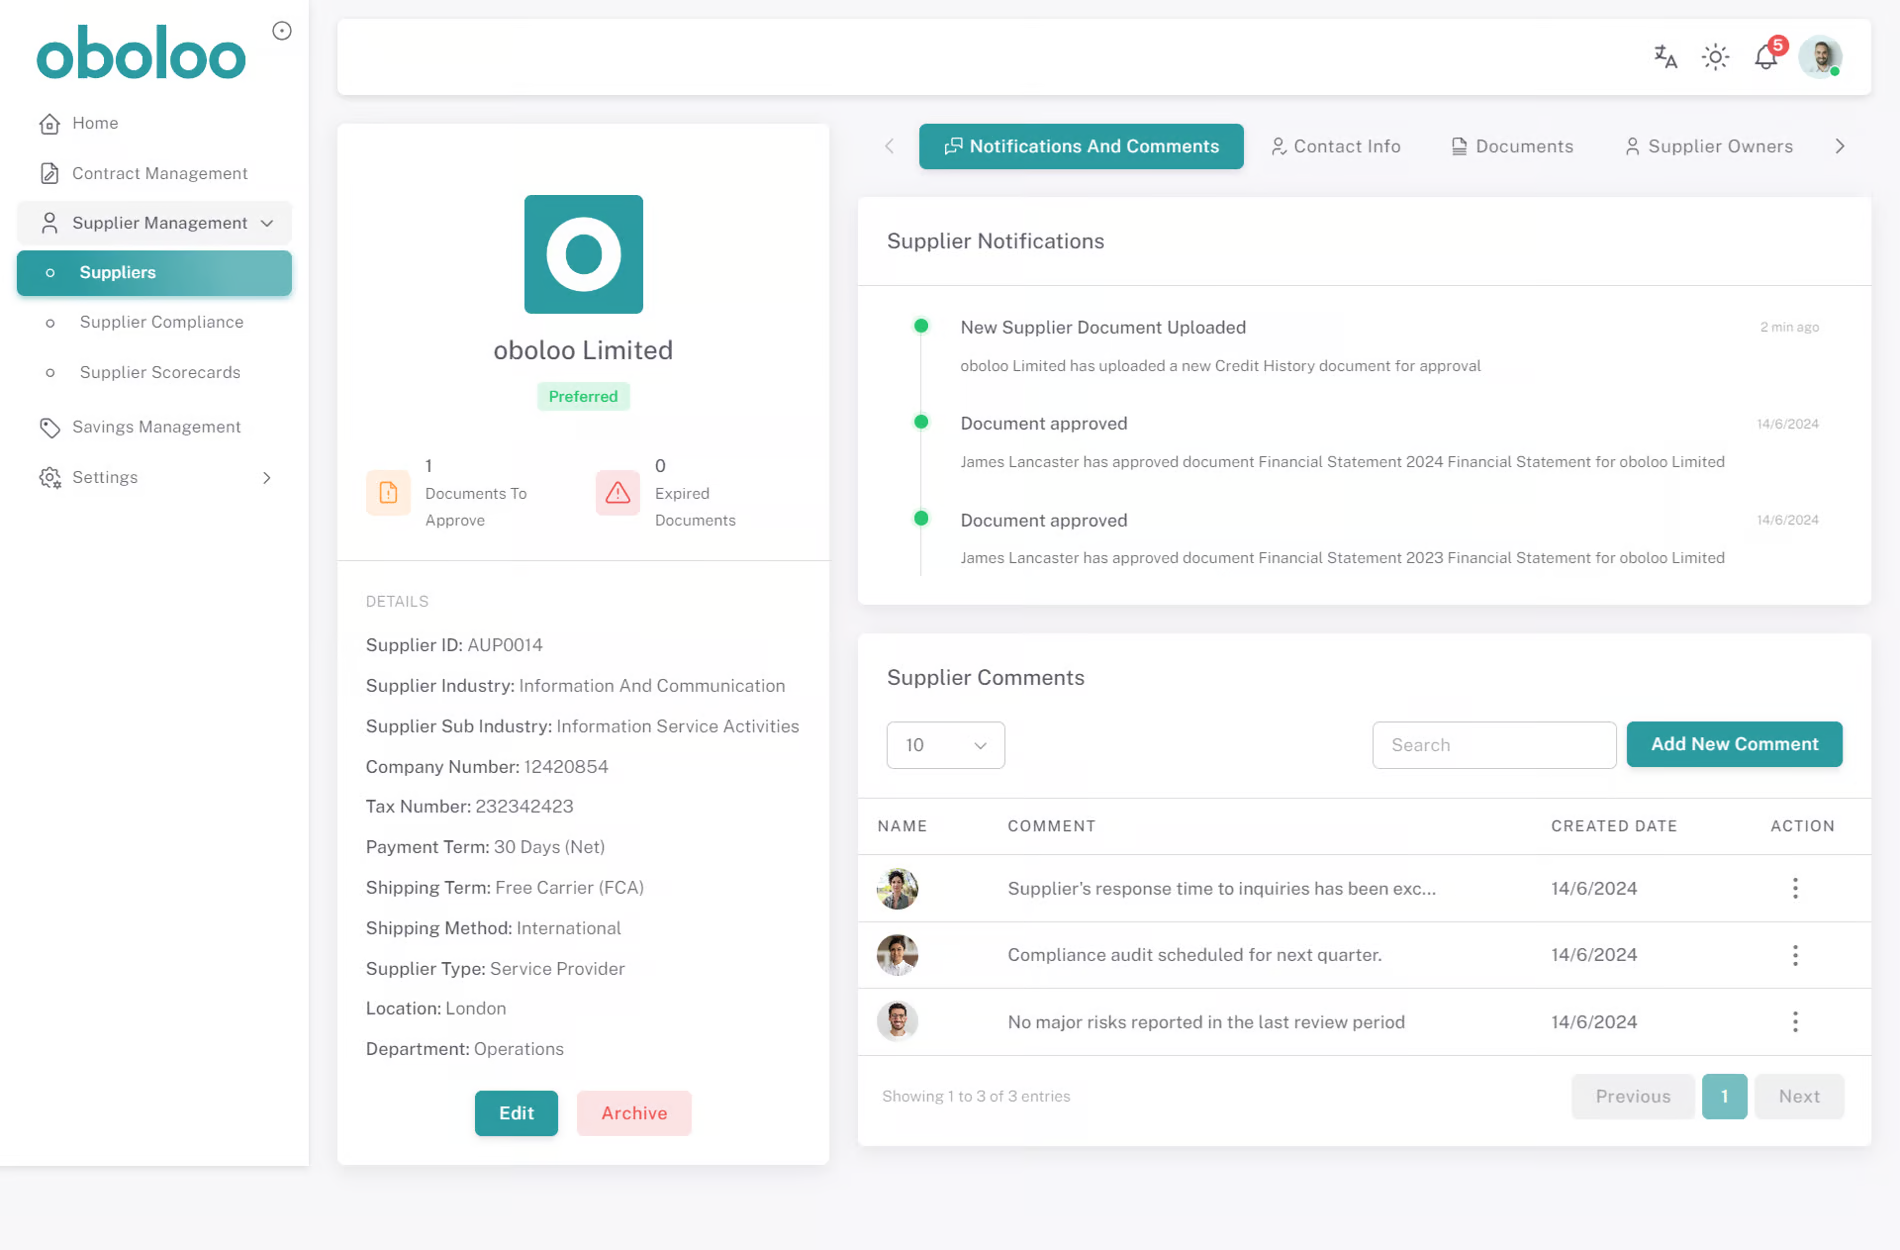Click page 1 in comments pagination
Screen dimensions: 1900x1250
coord(1724,1096)
